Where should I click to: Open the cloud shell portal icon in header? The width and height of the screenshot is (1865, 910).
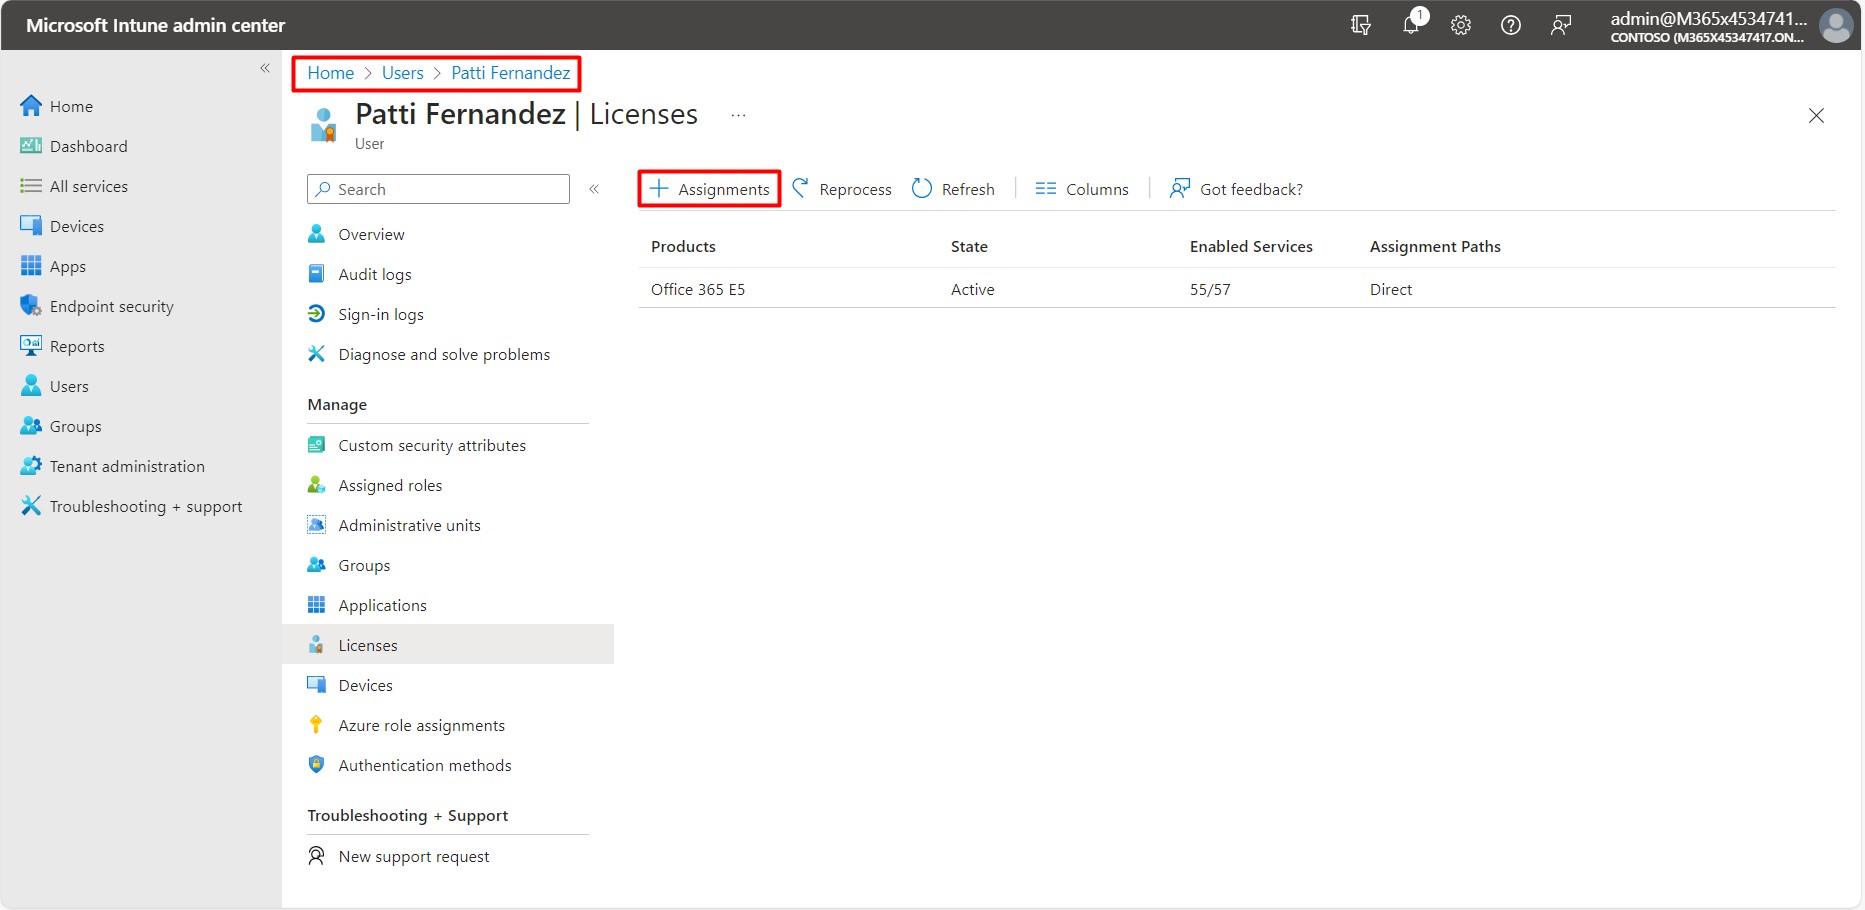(1361, 25)
